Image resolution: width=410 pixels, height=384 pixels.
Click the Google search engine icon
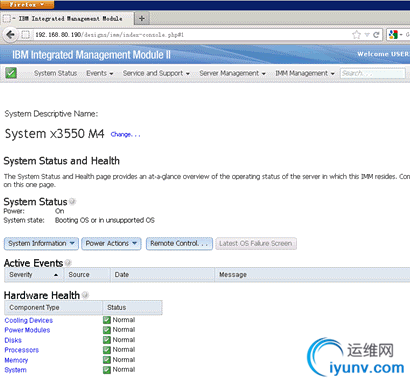point(393,35)
